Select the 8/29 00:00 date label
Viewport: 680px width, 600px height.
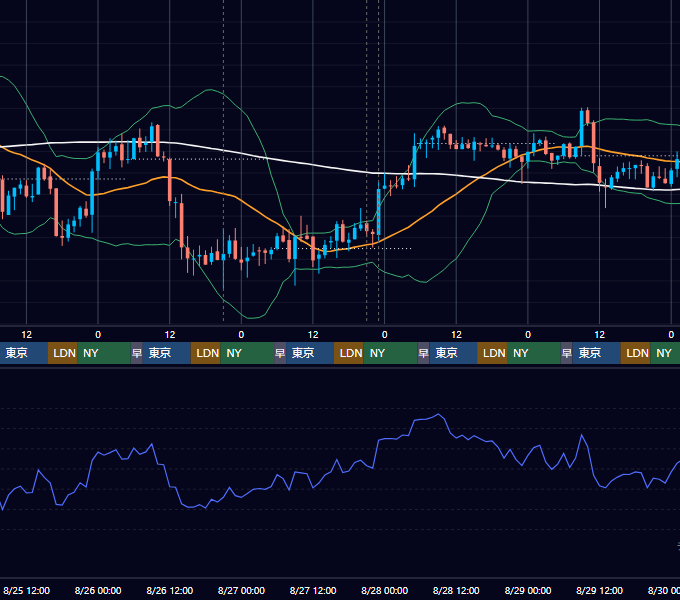[x=528, y=590]
